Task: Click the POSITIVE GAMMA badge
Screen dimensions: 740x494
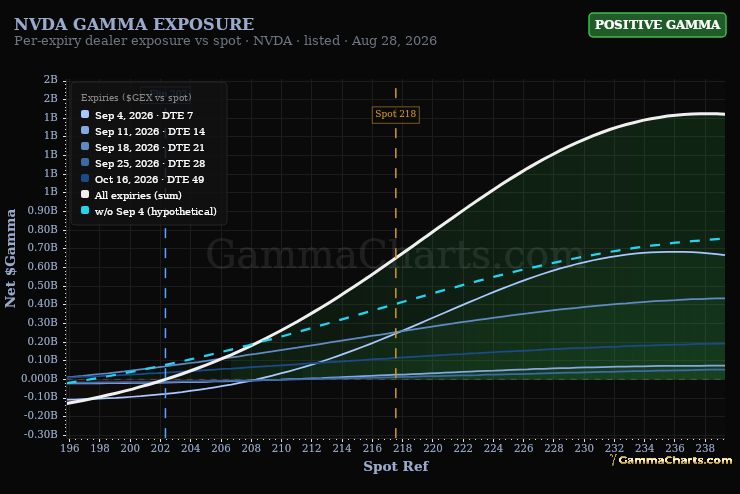Action: point(657,25)
